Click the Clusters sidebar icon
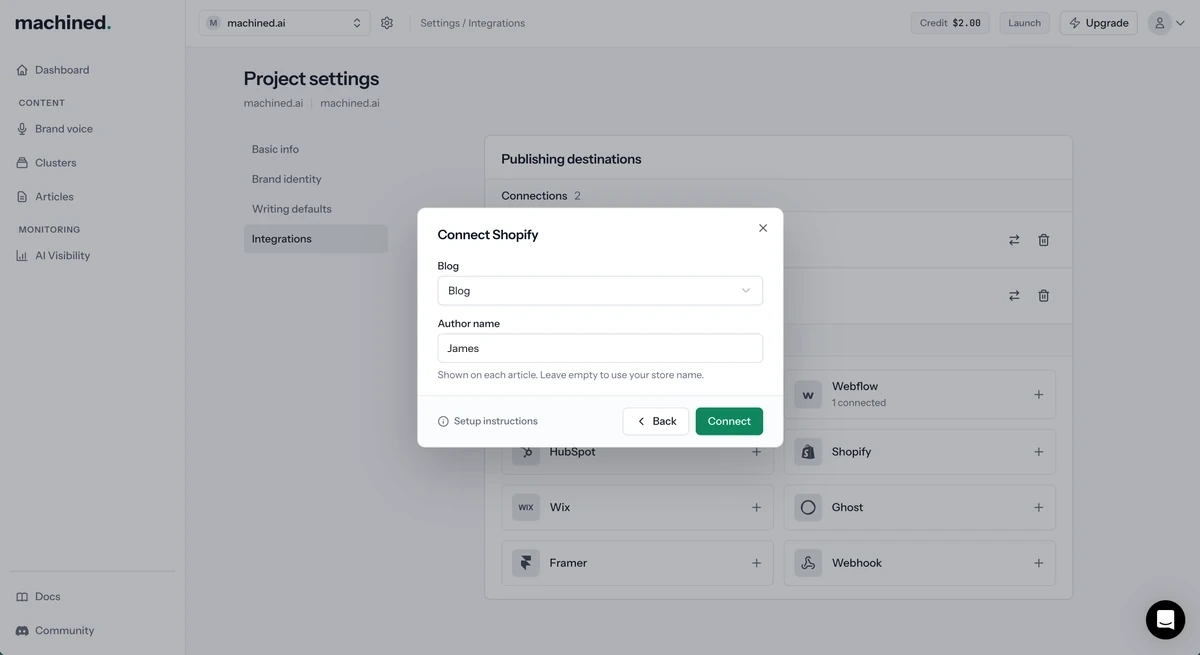Image resolution: width=1200 pixels, height=655 pixels. pos(22,163)
